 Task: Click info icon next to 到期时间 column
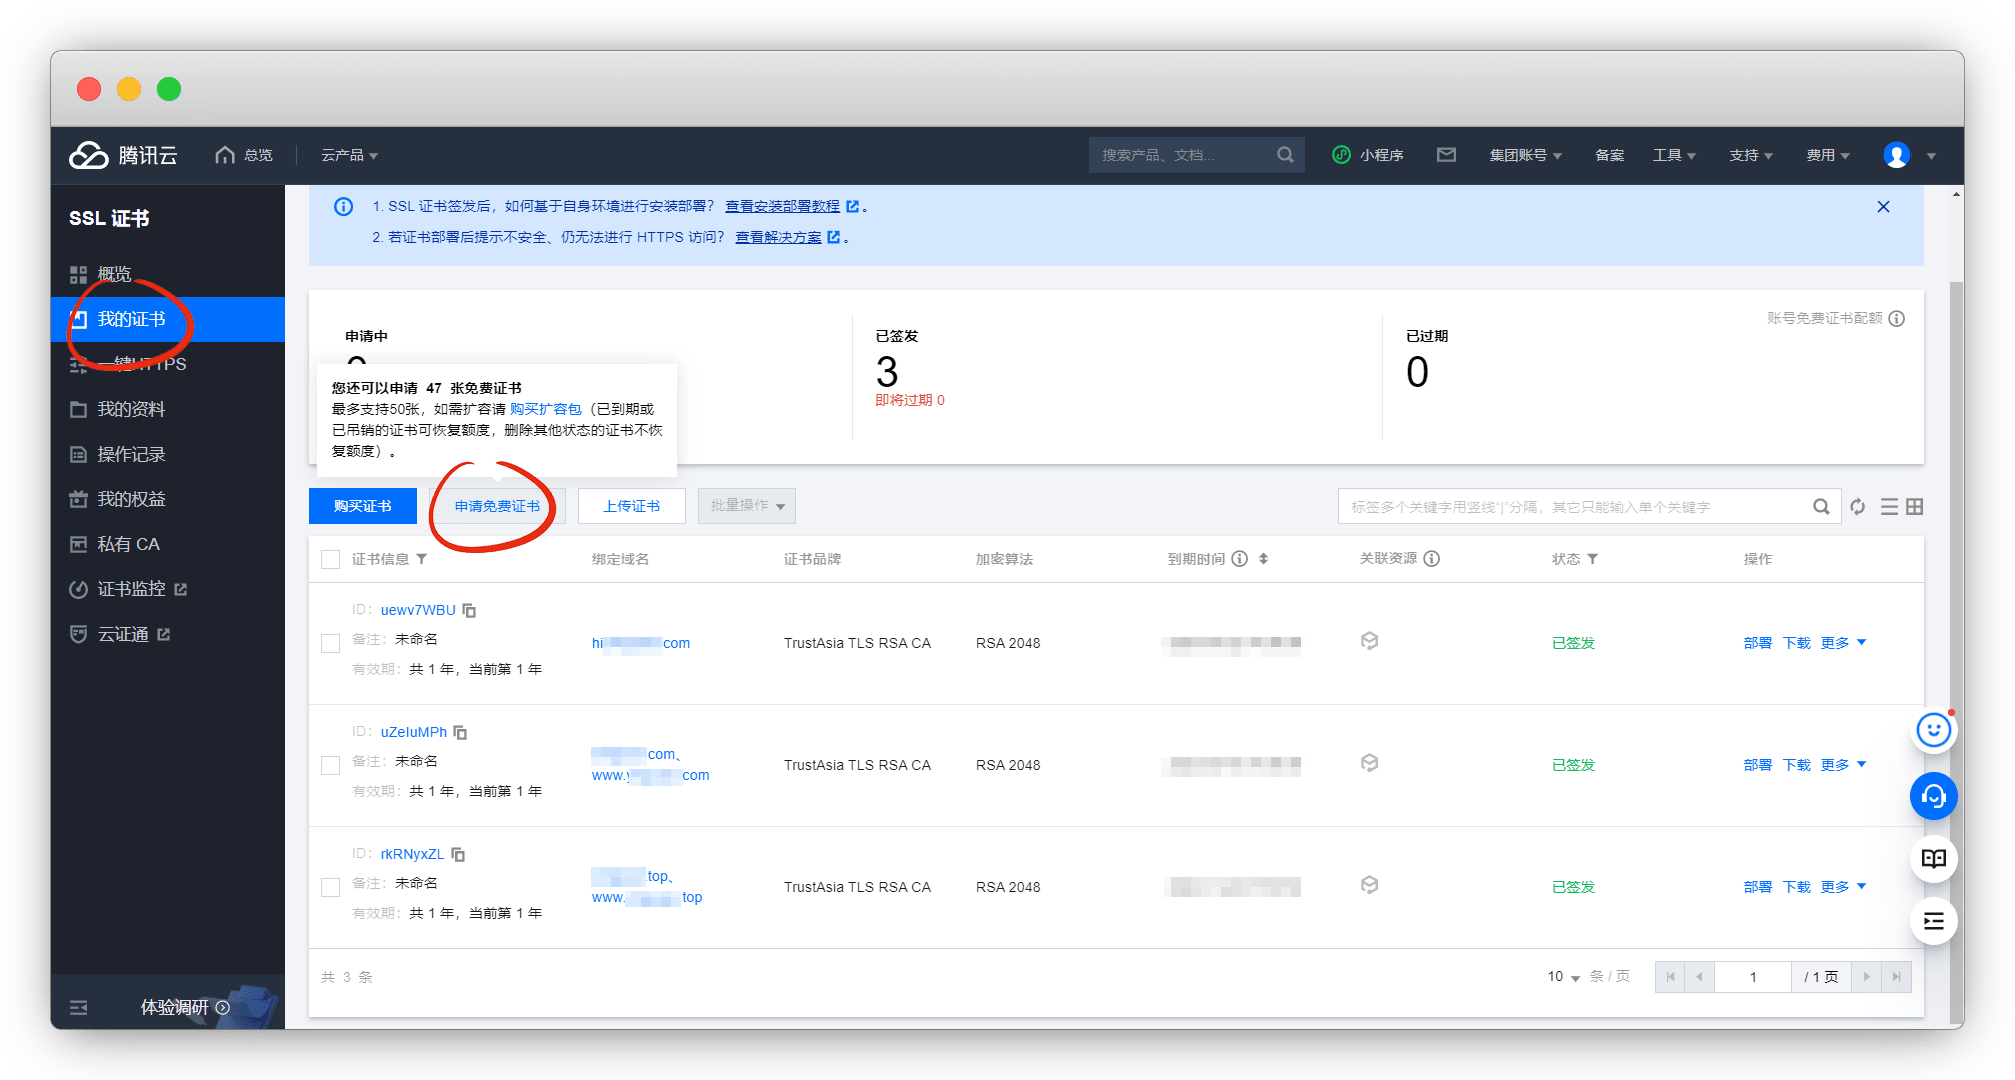pyautogui.click(x=1239, y=559)
